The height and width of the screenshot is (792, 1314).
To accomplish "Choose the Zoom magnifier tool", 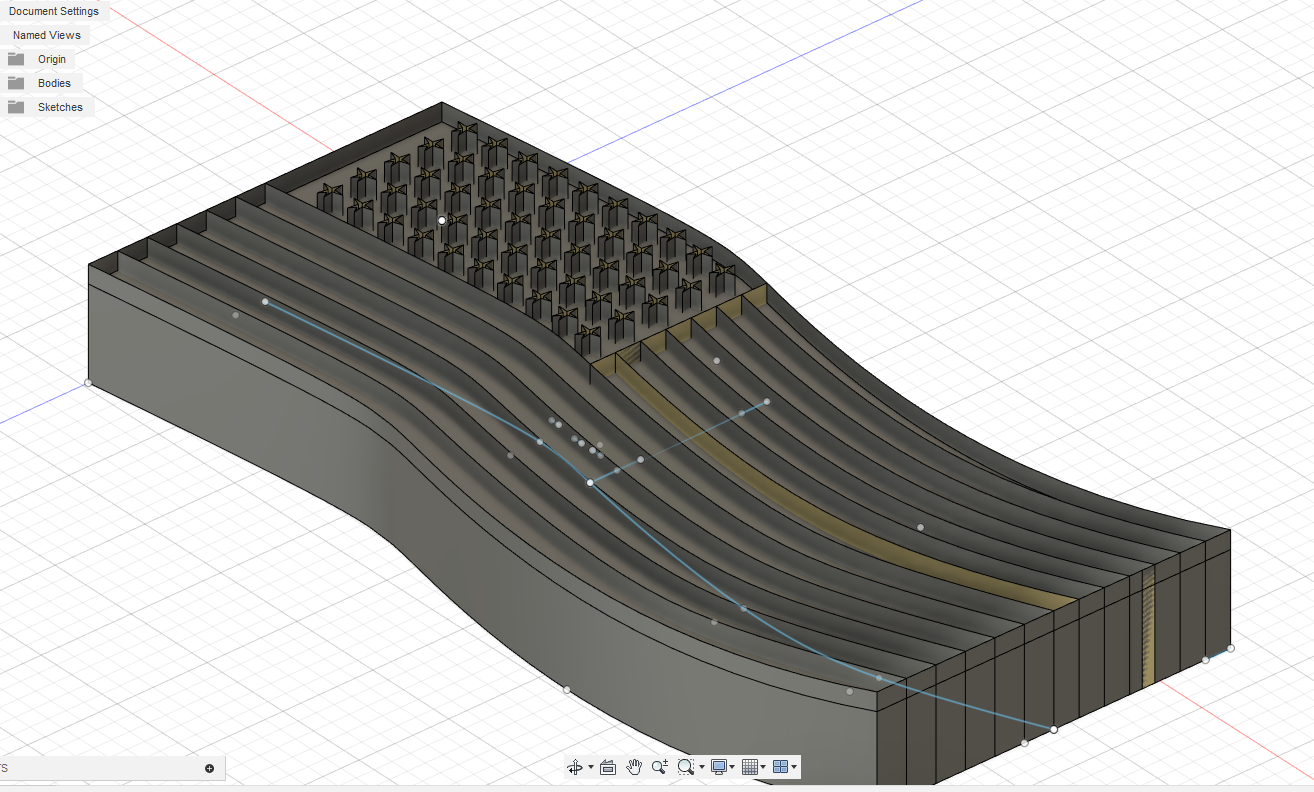I will [x=660, y=767].
